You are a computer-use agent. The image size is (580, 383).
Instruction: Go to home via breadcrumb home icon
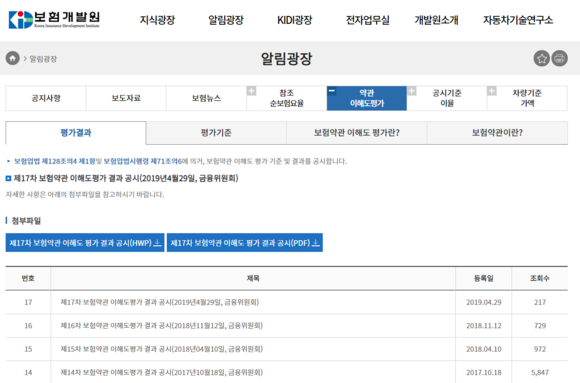pyautogui.click(x=12, y=58)
